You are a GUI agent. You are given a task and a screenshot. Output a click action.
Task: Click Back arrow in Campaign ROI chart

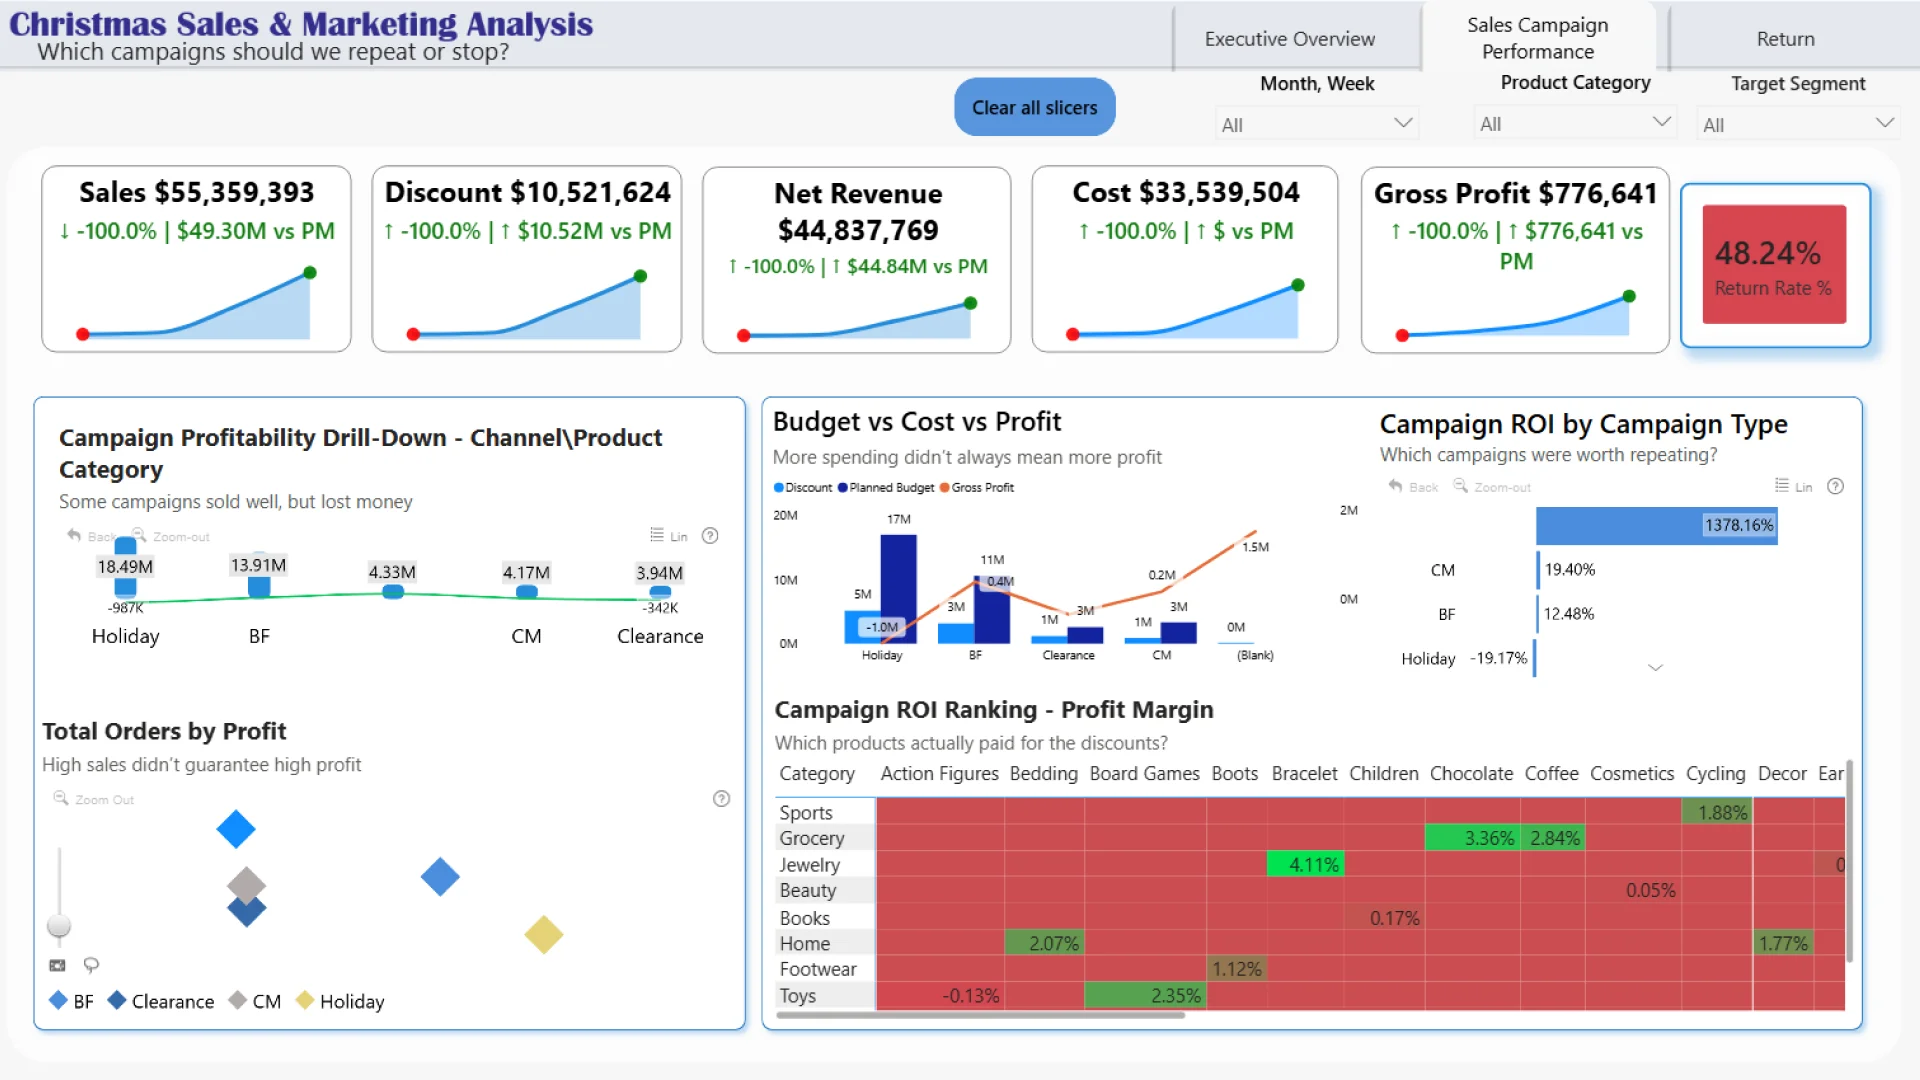(1396, 486)
